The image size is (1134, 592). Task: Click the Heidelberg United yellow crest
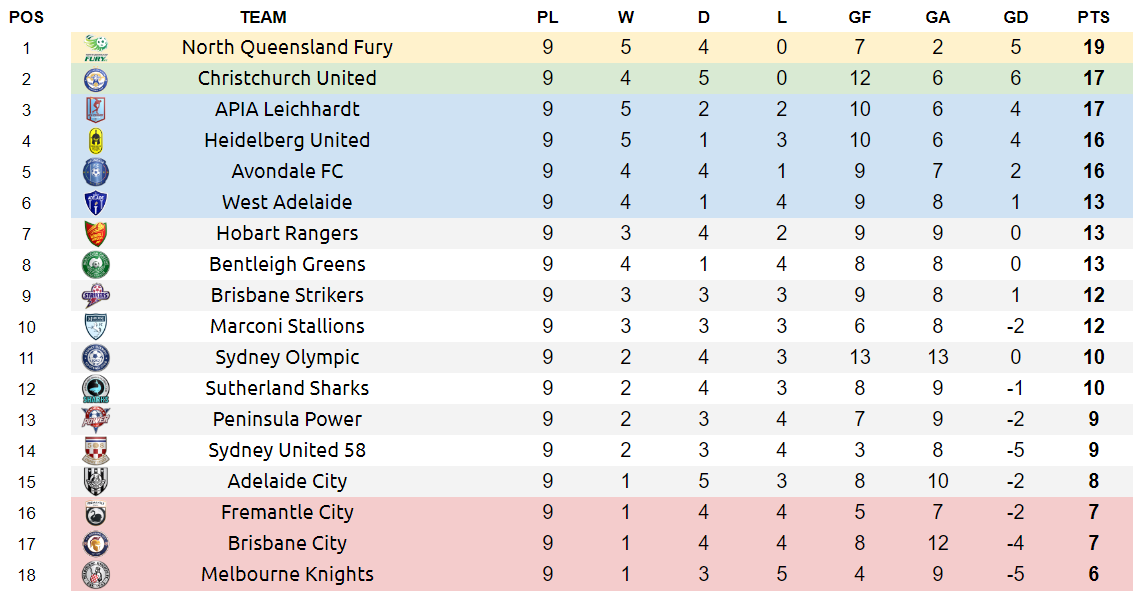point(95,141)
